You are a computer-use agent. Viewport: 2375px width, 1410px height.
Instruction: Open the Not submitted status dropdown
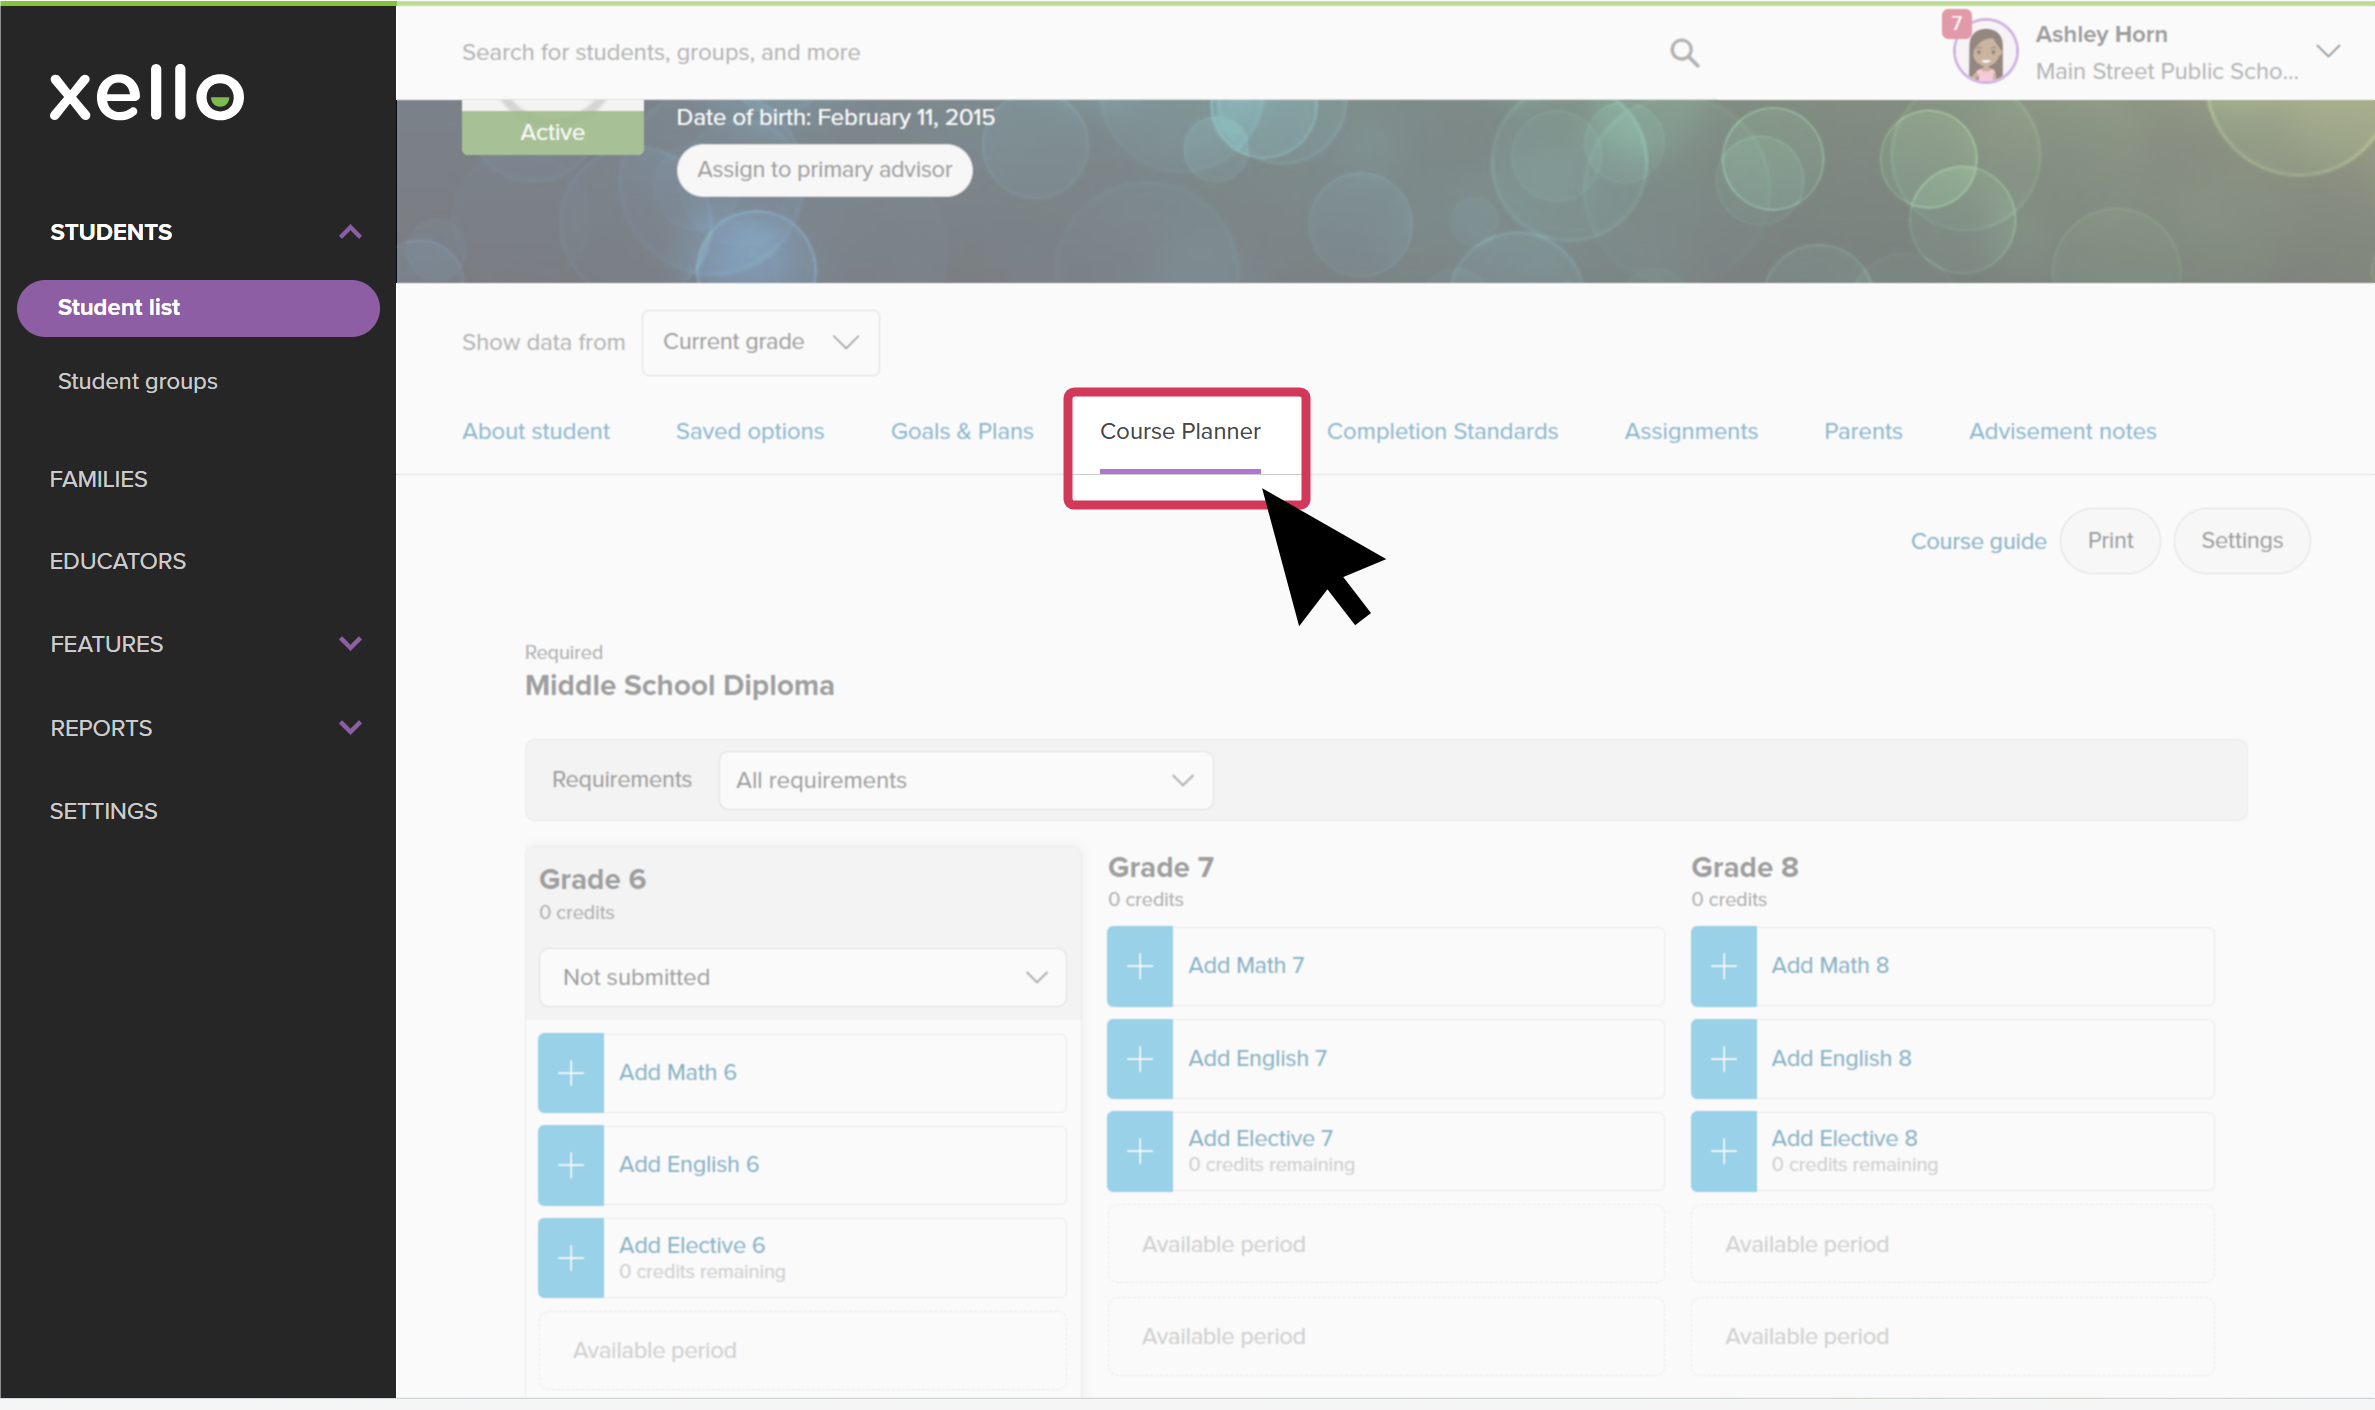pyautogui.click(x=802, y=978)
